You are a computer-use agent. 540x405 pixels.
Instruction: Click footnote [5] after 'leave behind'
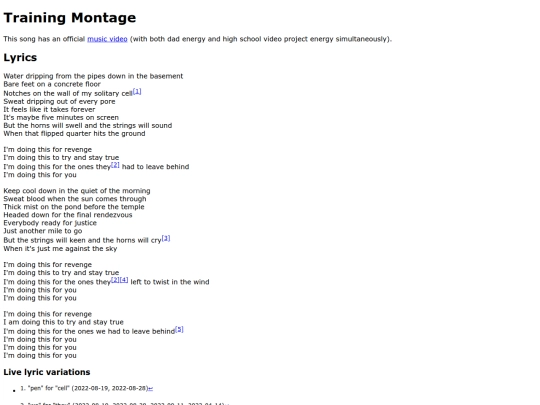point(179,330)
